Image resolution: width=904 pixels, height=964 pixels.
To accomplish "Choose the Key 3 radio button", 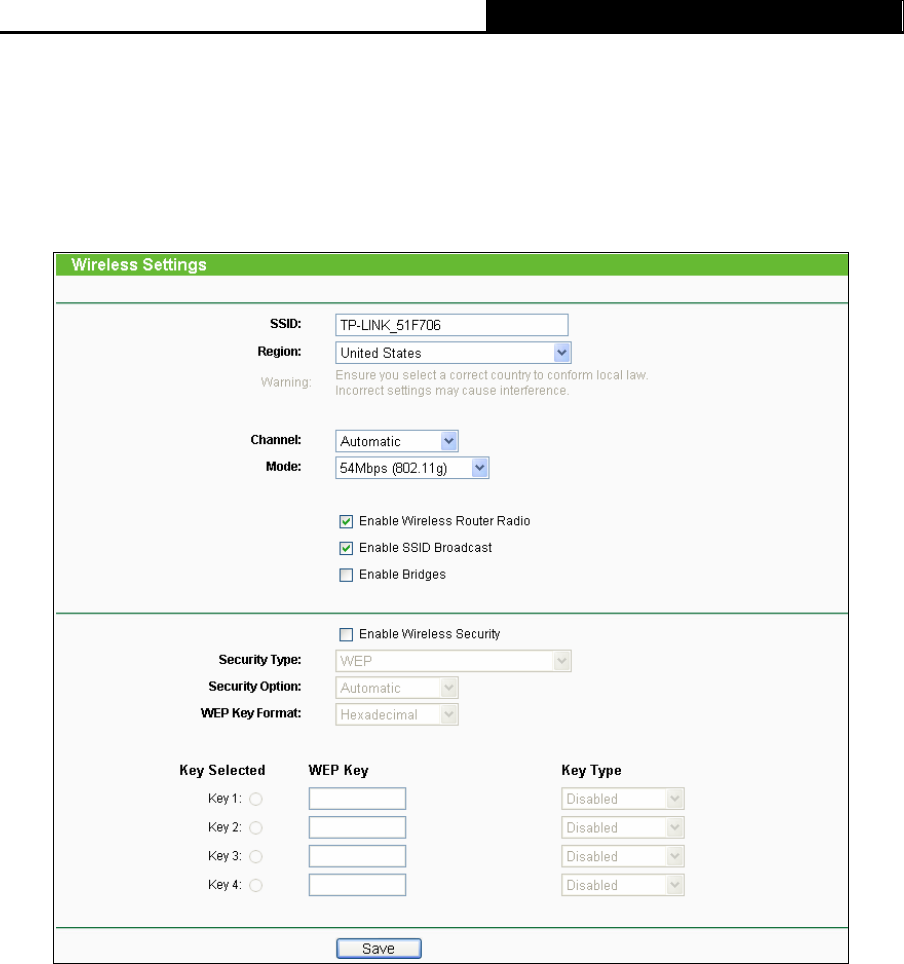I will pyautogui.click(x=258, y=857).
